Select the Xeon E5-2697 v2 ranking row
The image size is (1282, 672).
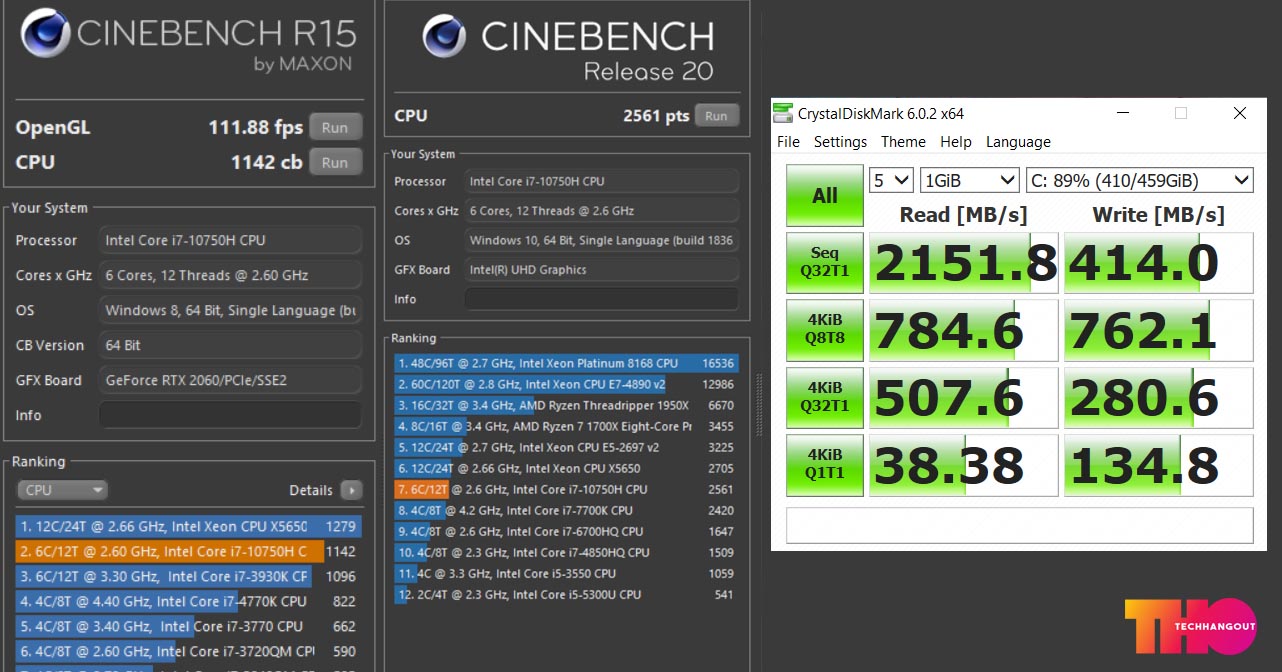[x=566, y=447]
